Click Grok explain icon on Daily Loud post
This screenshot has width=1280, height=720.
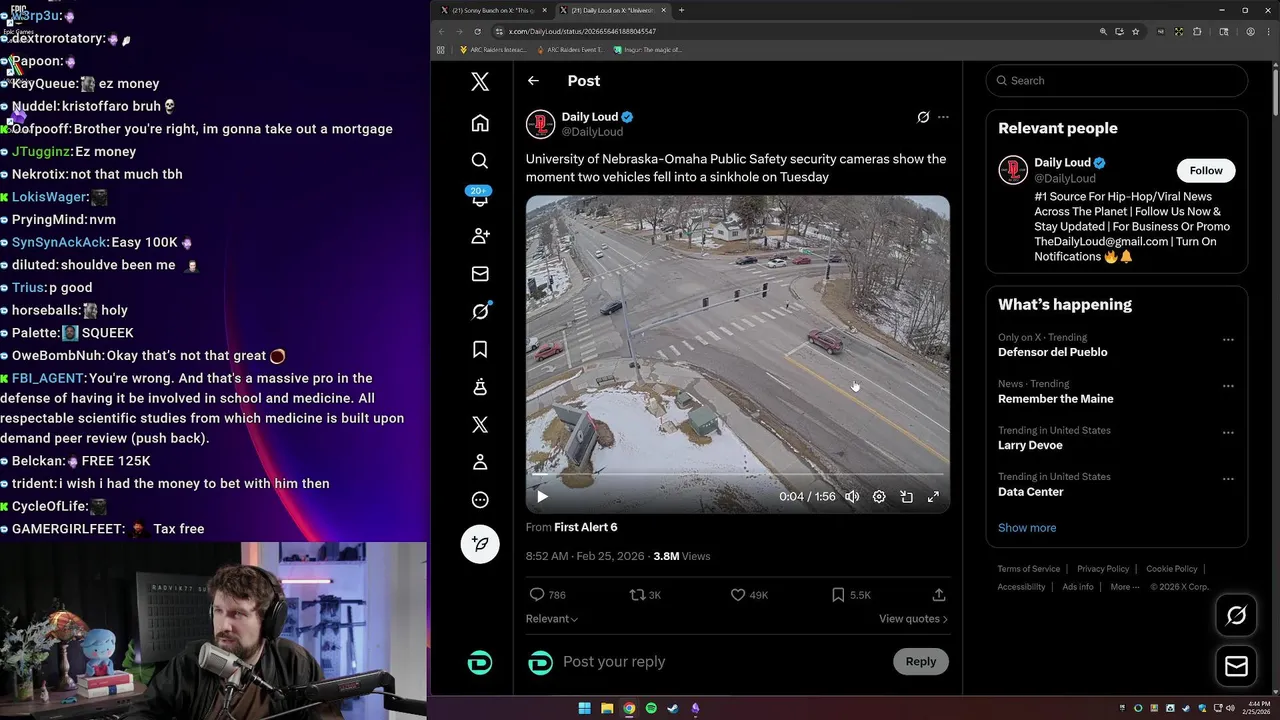(923, 117)
